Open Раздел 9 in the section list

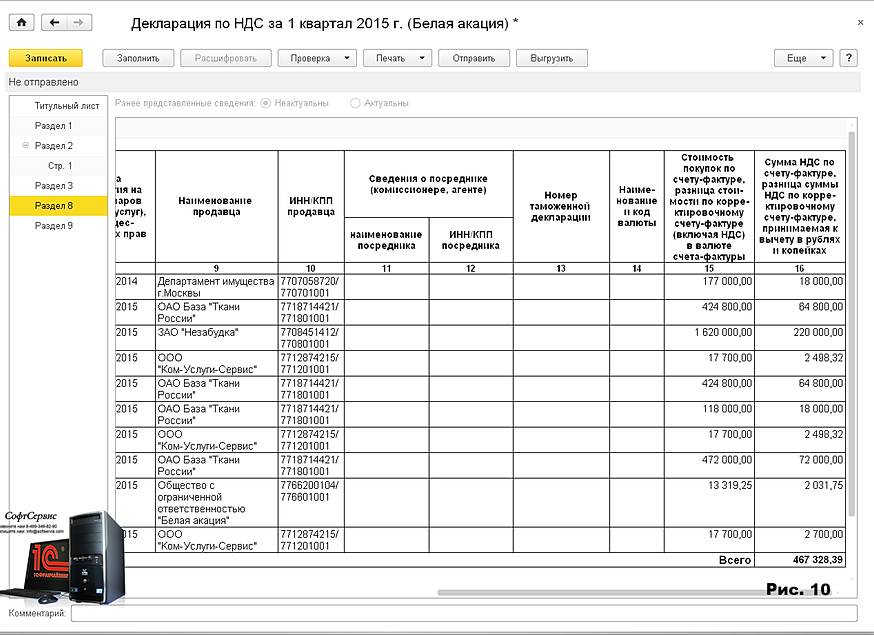tap(59, 226)
